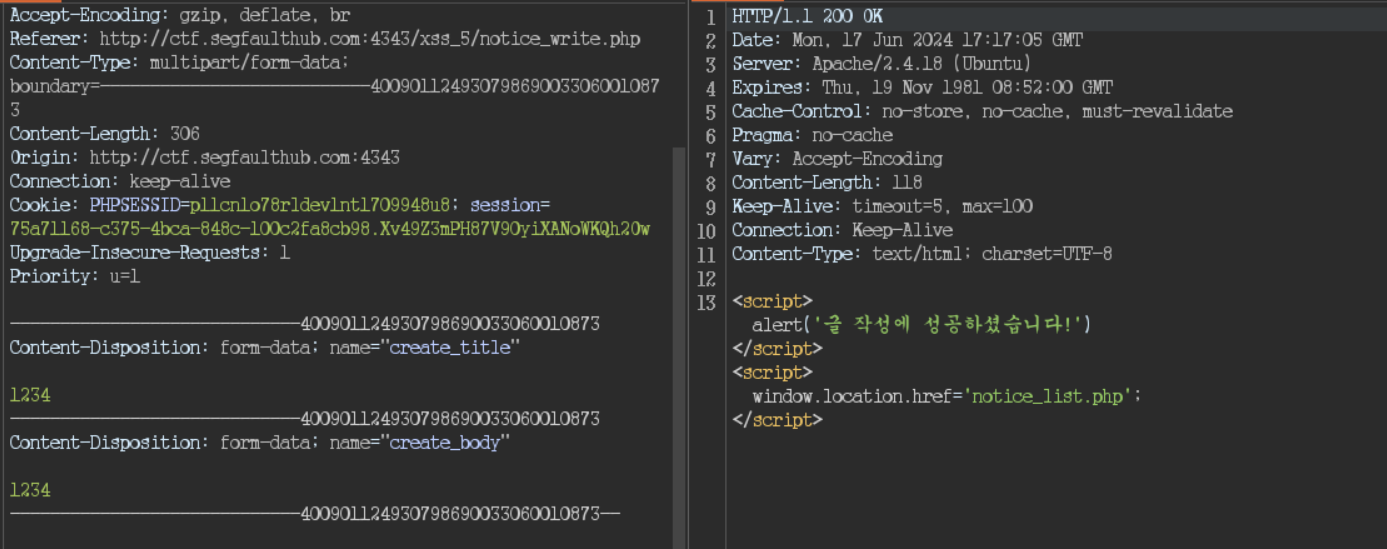Click the opening script tag on response line 13
The image size is (1387, 549).
click(772, 301)
